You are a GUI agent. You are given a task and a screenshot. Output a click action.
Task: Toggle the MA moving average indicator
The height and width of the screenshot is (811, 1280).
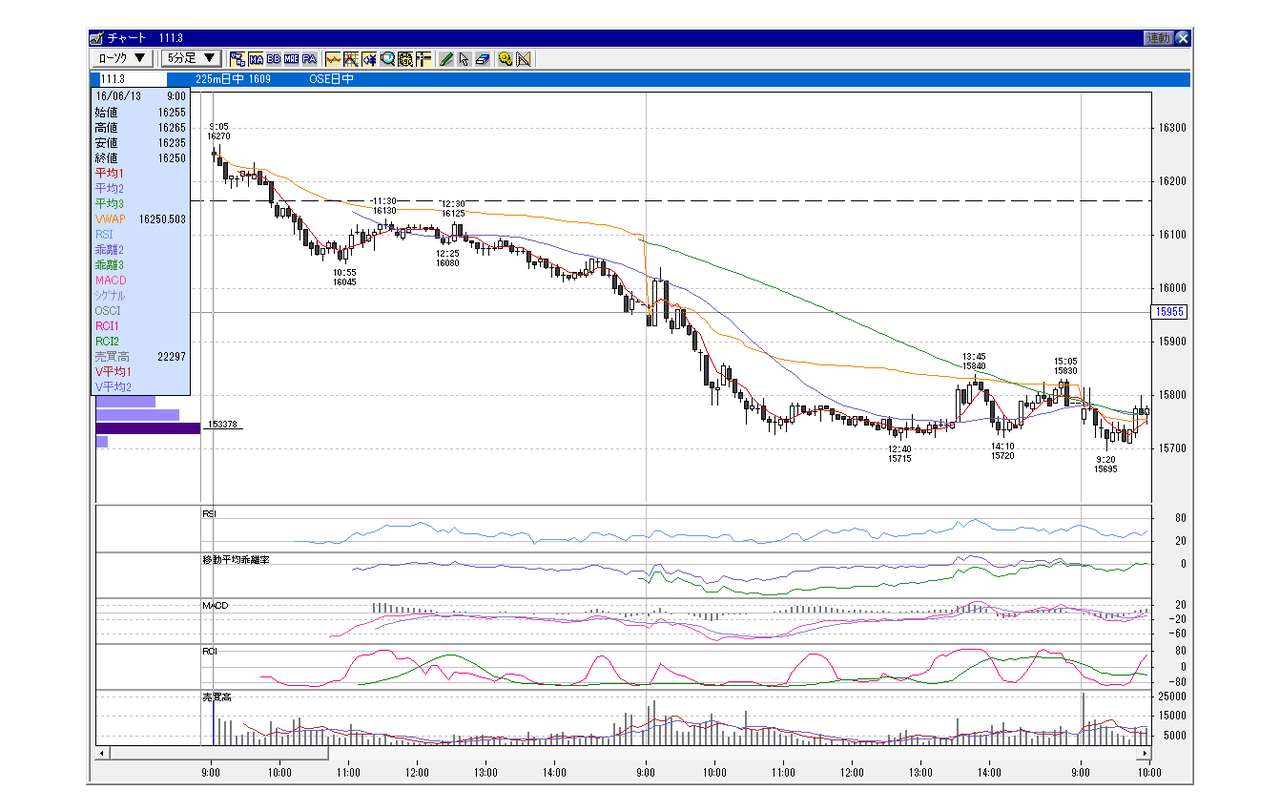[256, 59]
